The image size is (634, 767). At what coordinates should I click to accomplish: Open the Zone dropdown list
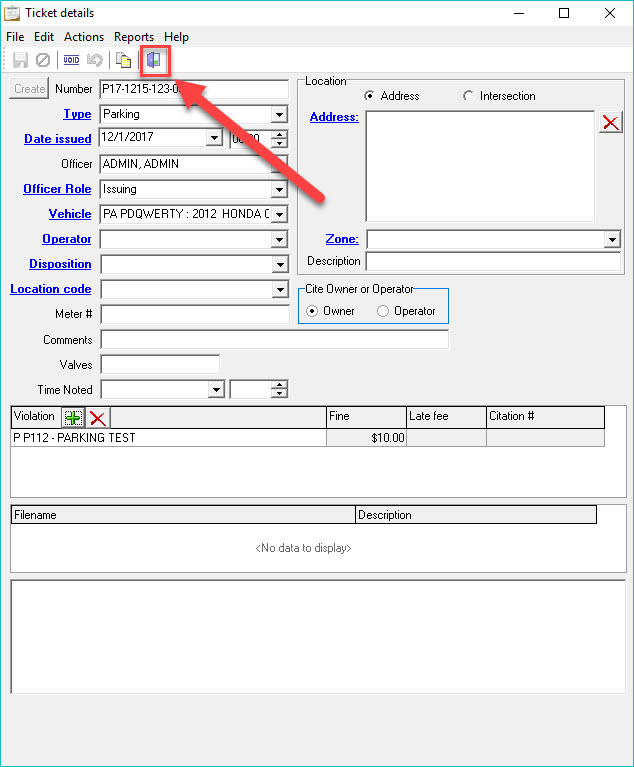point(611,240)
